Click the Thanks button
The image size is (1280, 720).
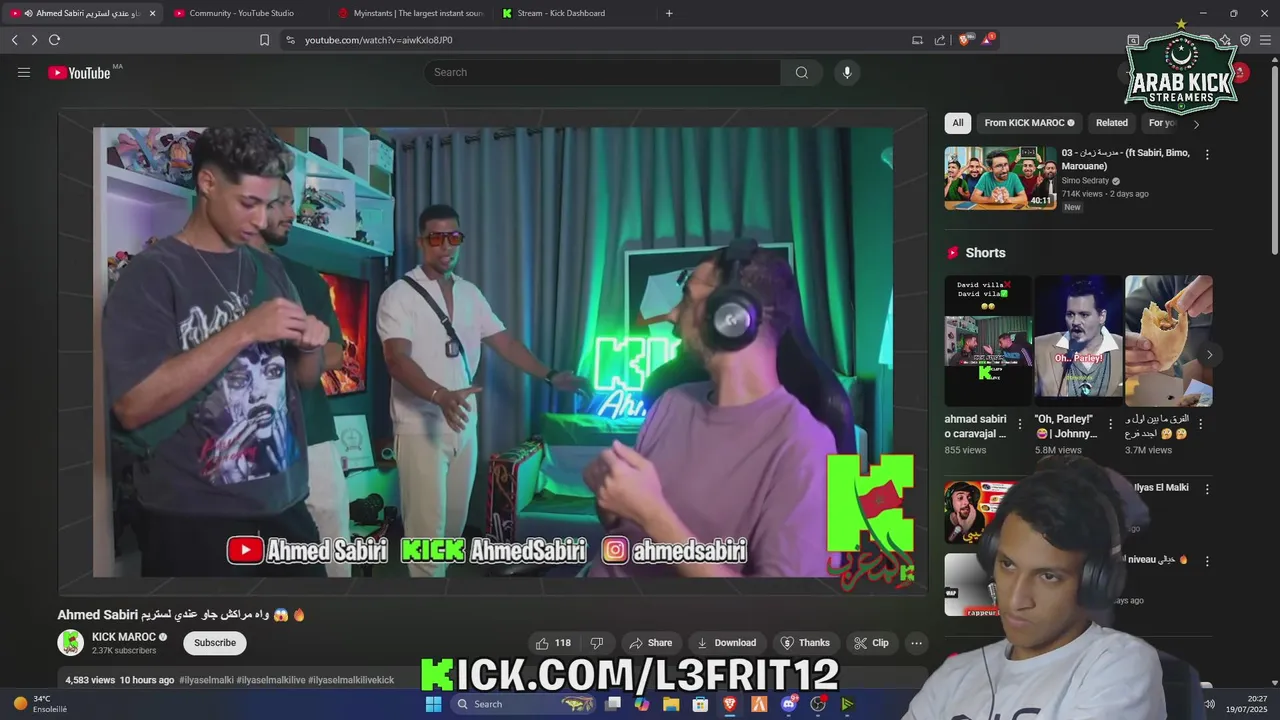805,643
